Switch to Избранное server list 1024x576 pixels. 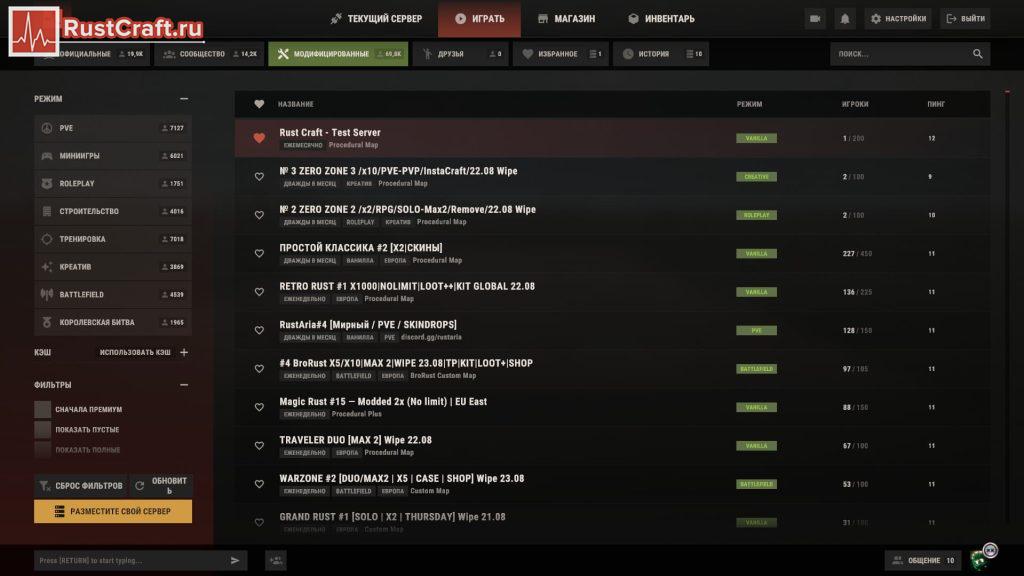click(560, 54)
